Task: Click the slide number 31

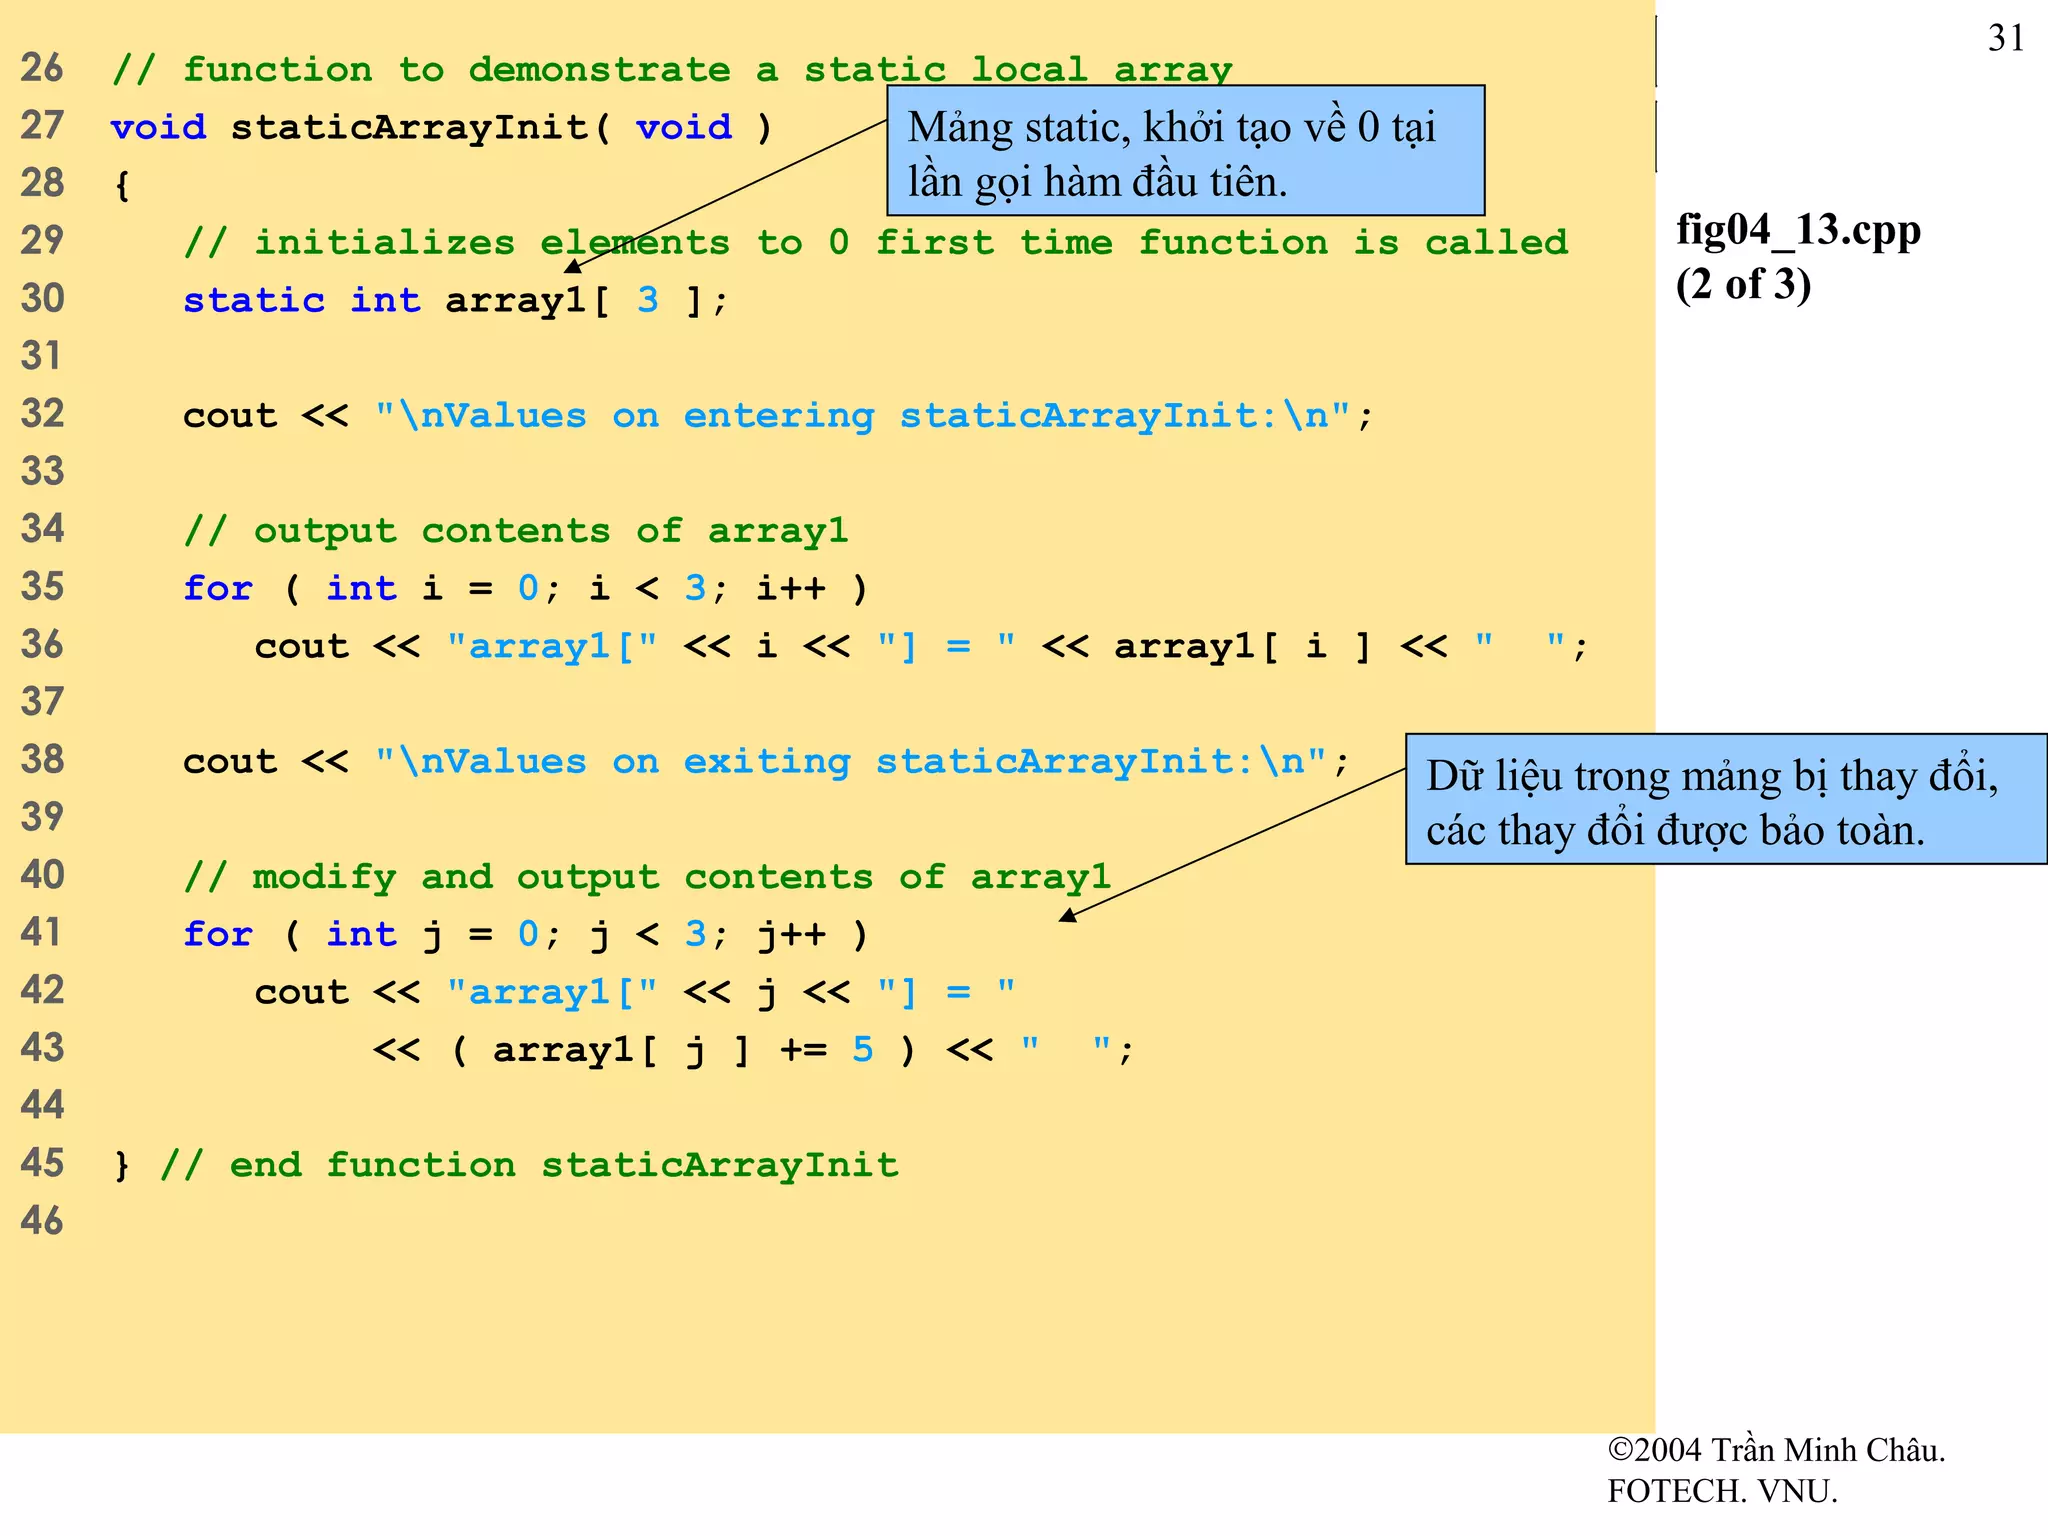Action: point(2006,38)
